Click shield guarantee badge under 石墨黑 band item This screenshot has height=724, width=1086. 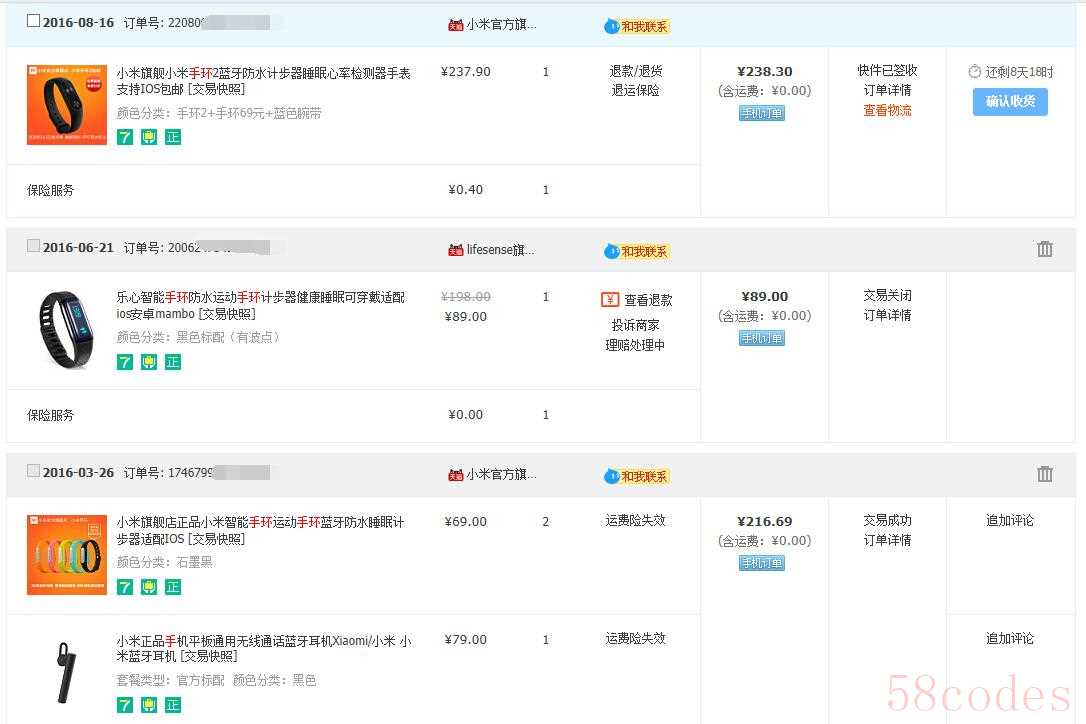149,588
